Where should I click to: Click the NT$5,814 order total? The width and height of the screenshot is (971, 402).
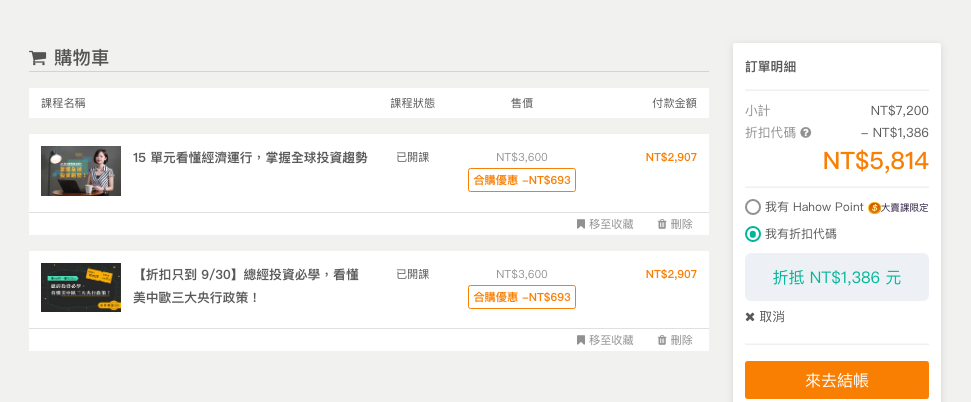click(x=875, y=160)
